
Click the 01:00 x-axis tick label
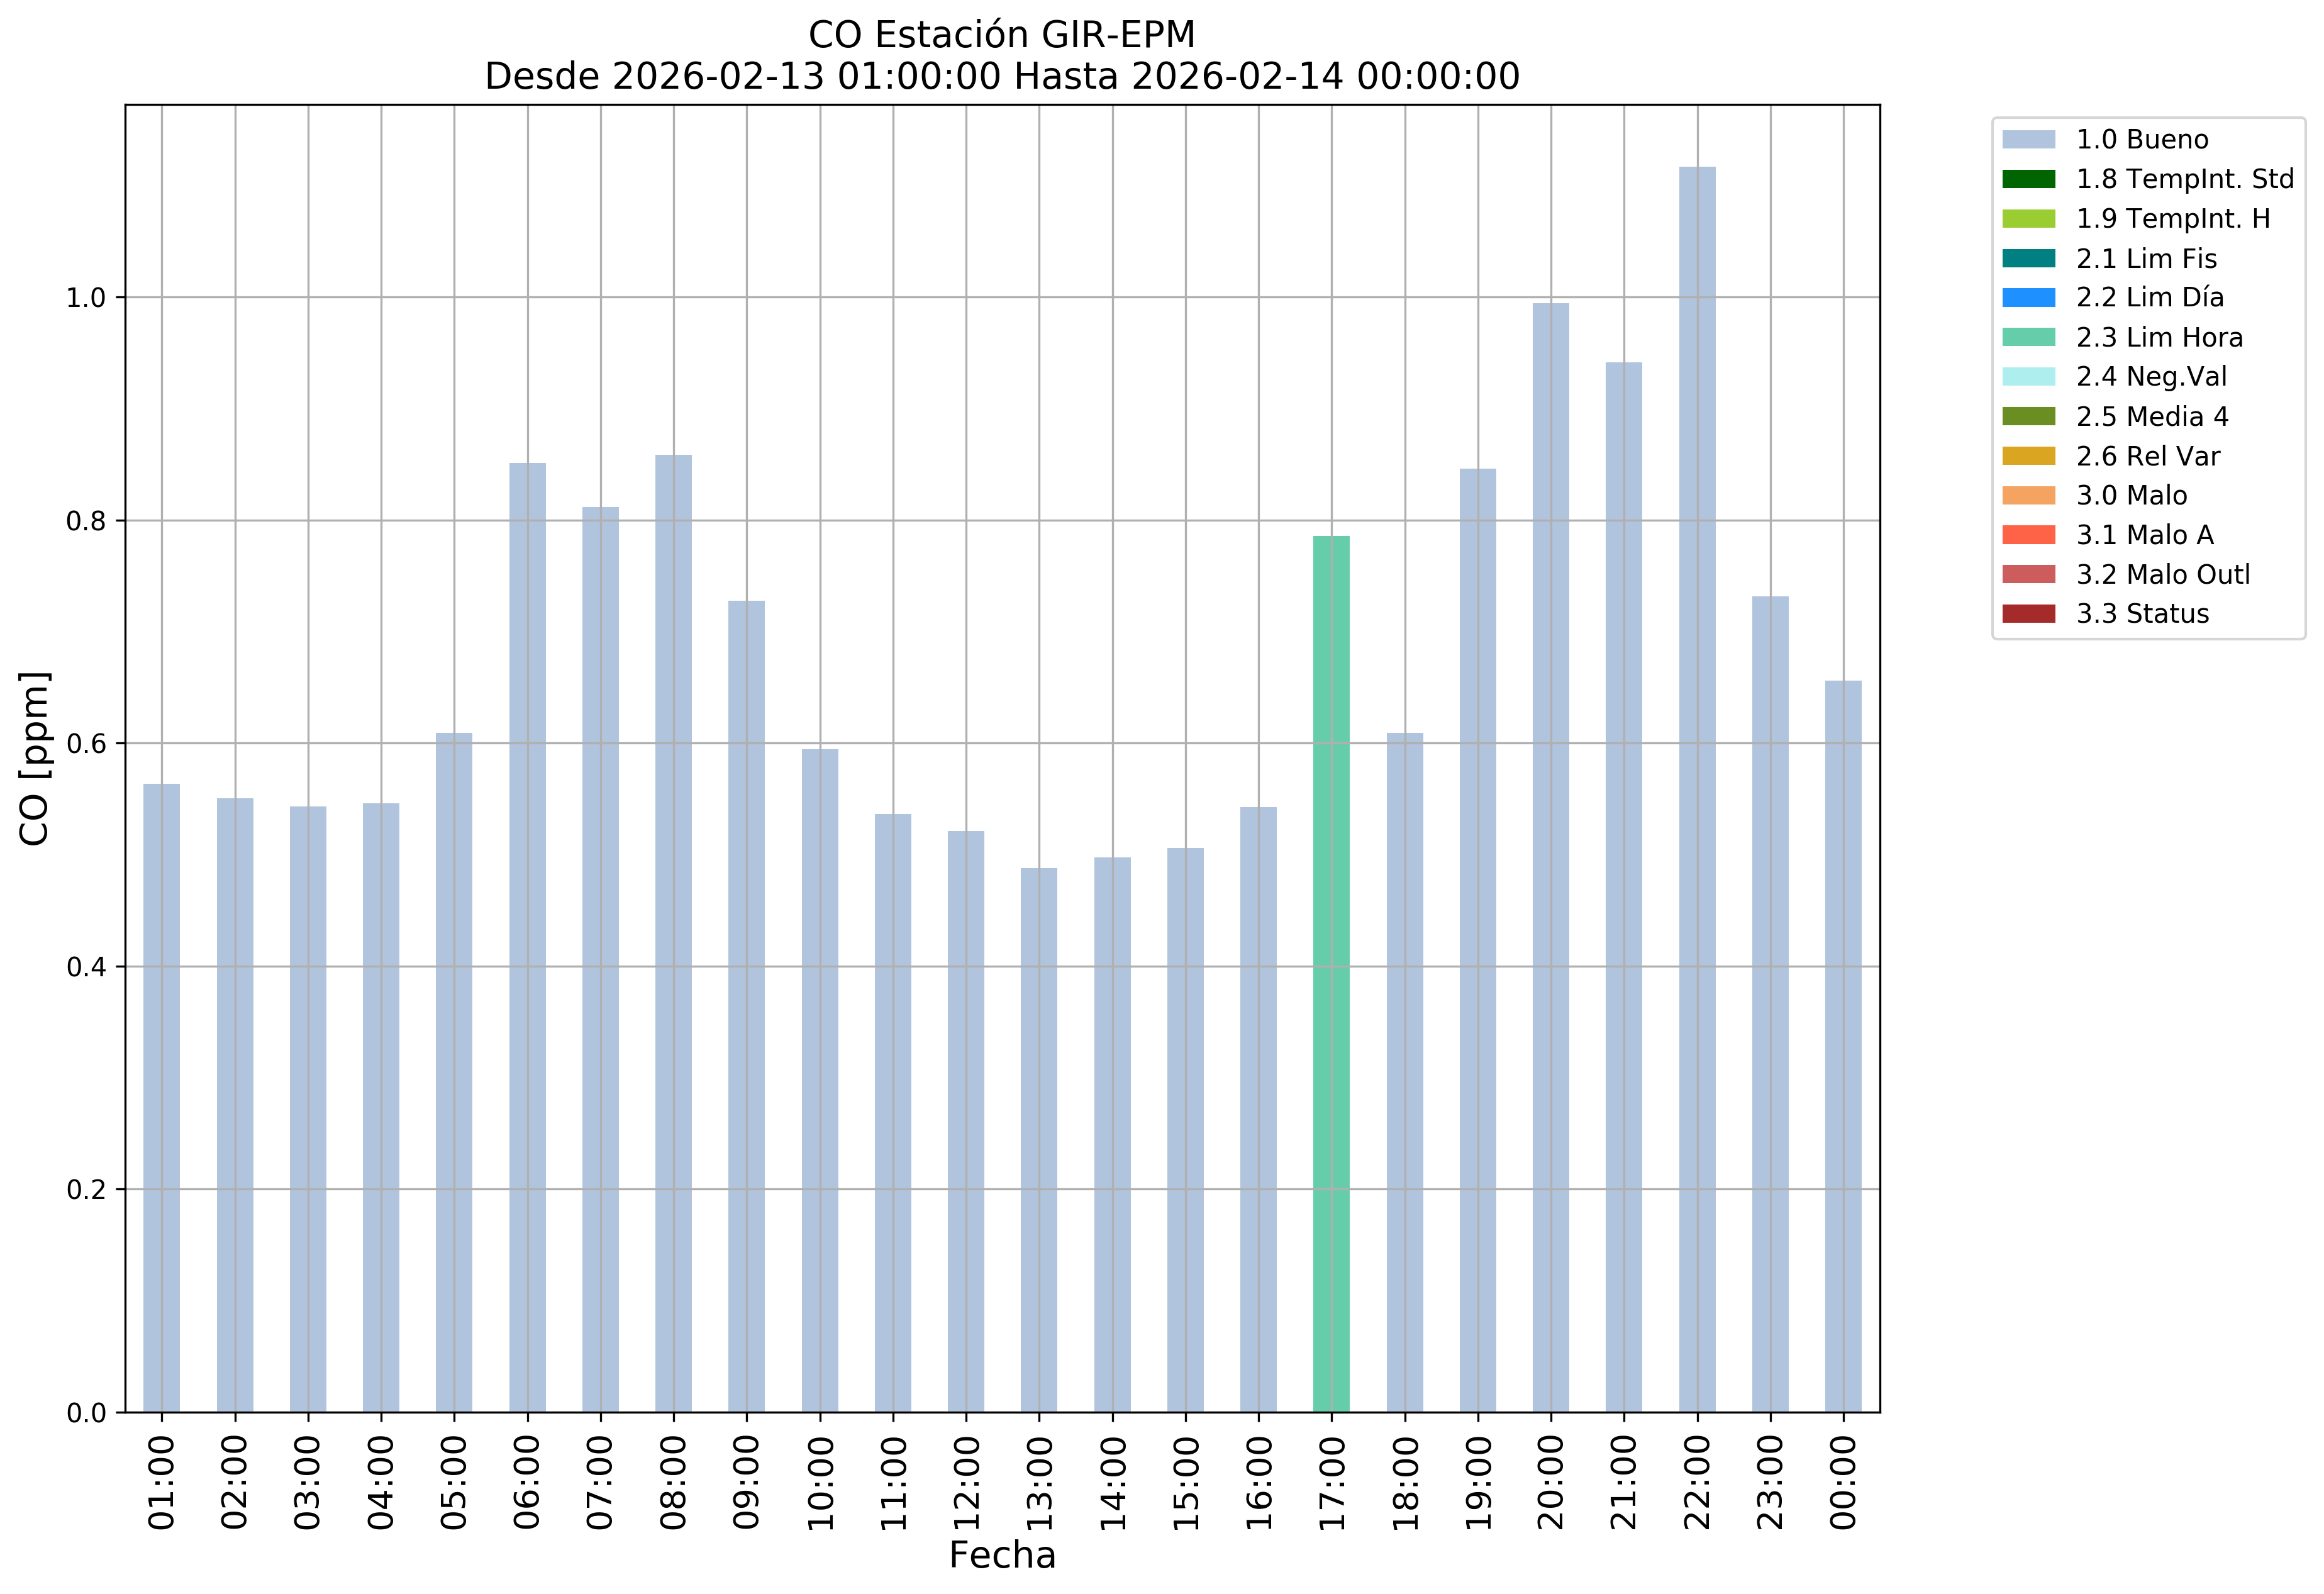click(x=161, y=1482)
